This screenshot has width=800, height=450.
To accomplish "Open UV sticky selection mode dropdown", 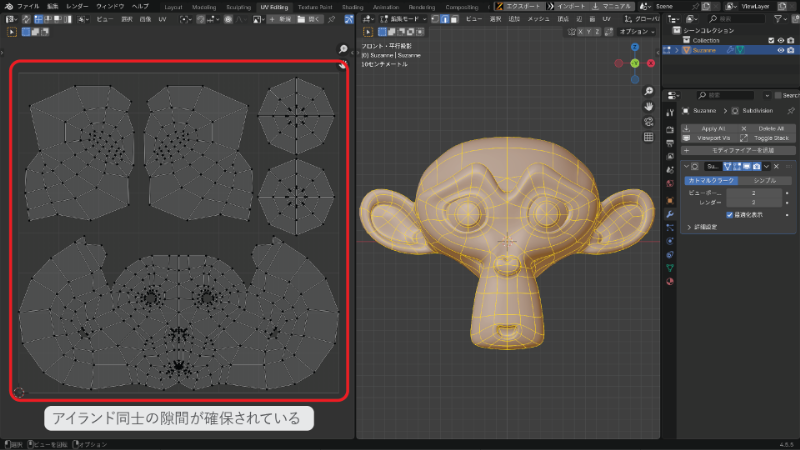I will pyautogui.click(x=83, y=19).
